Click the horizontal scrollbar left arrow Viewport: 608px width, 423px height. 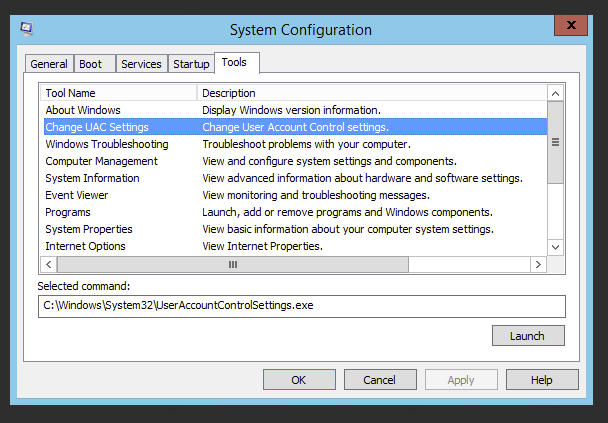(x=48, y=265)
